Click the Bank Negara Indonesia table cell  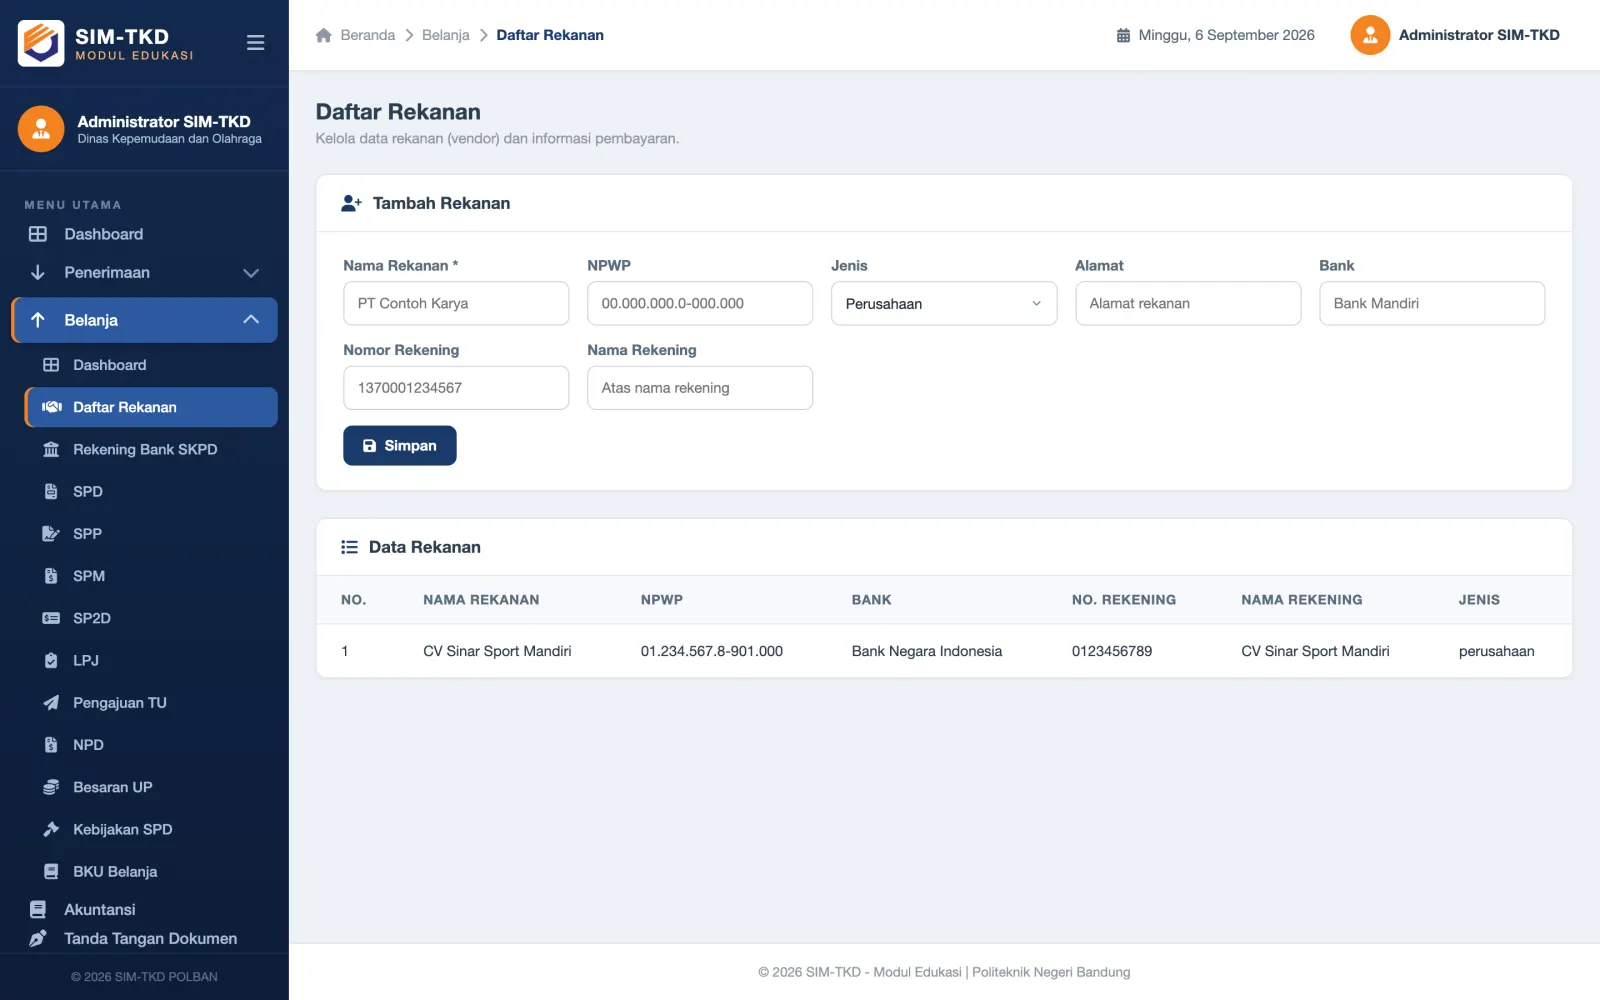(927, 651)
